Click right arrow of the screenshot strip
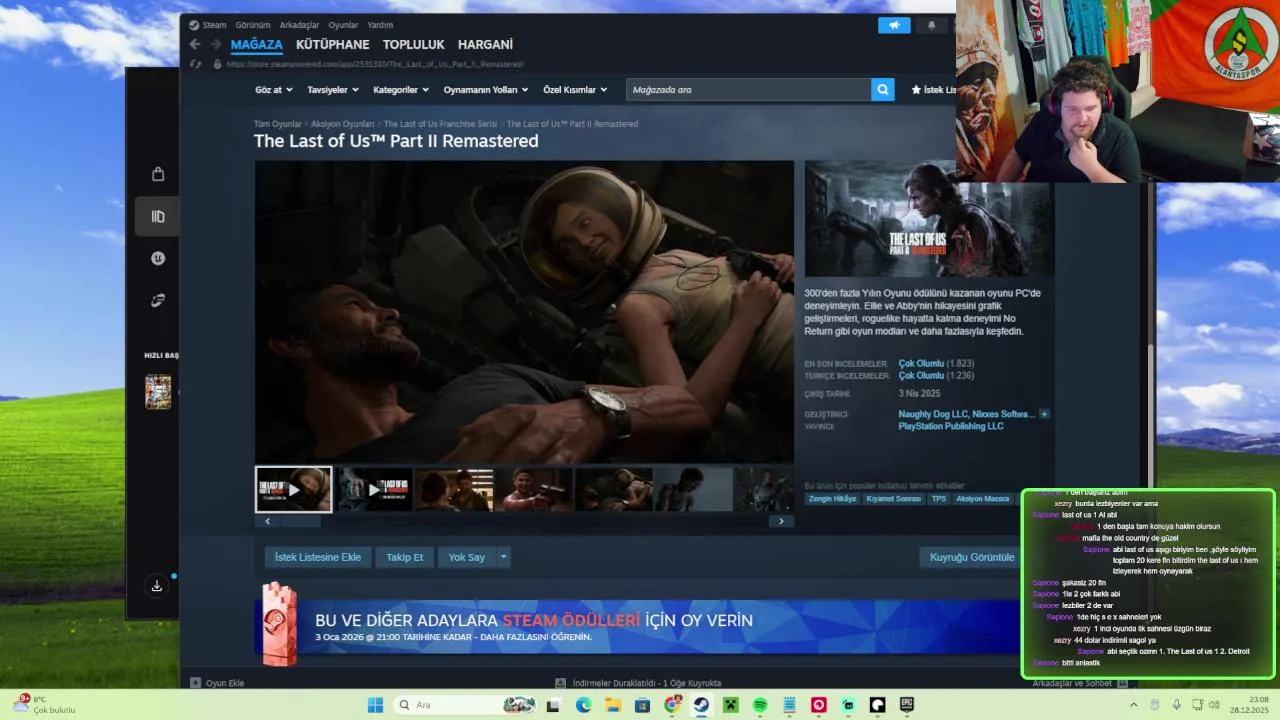Image resolution: width=1280 pixels, height=720 pixels. [x=781, y=521]
